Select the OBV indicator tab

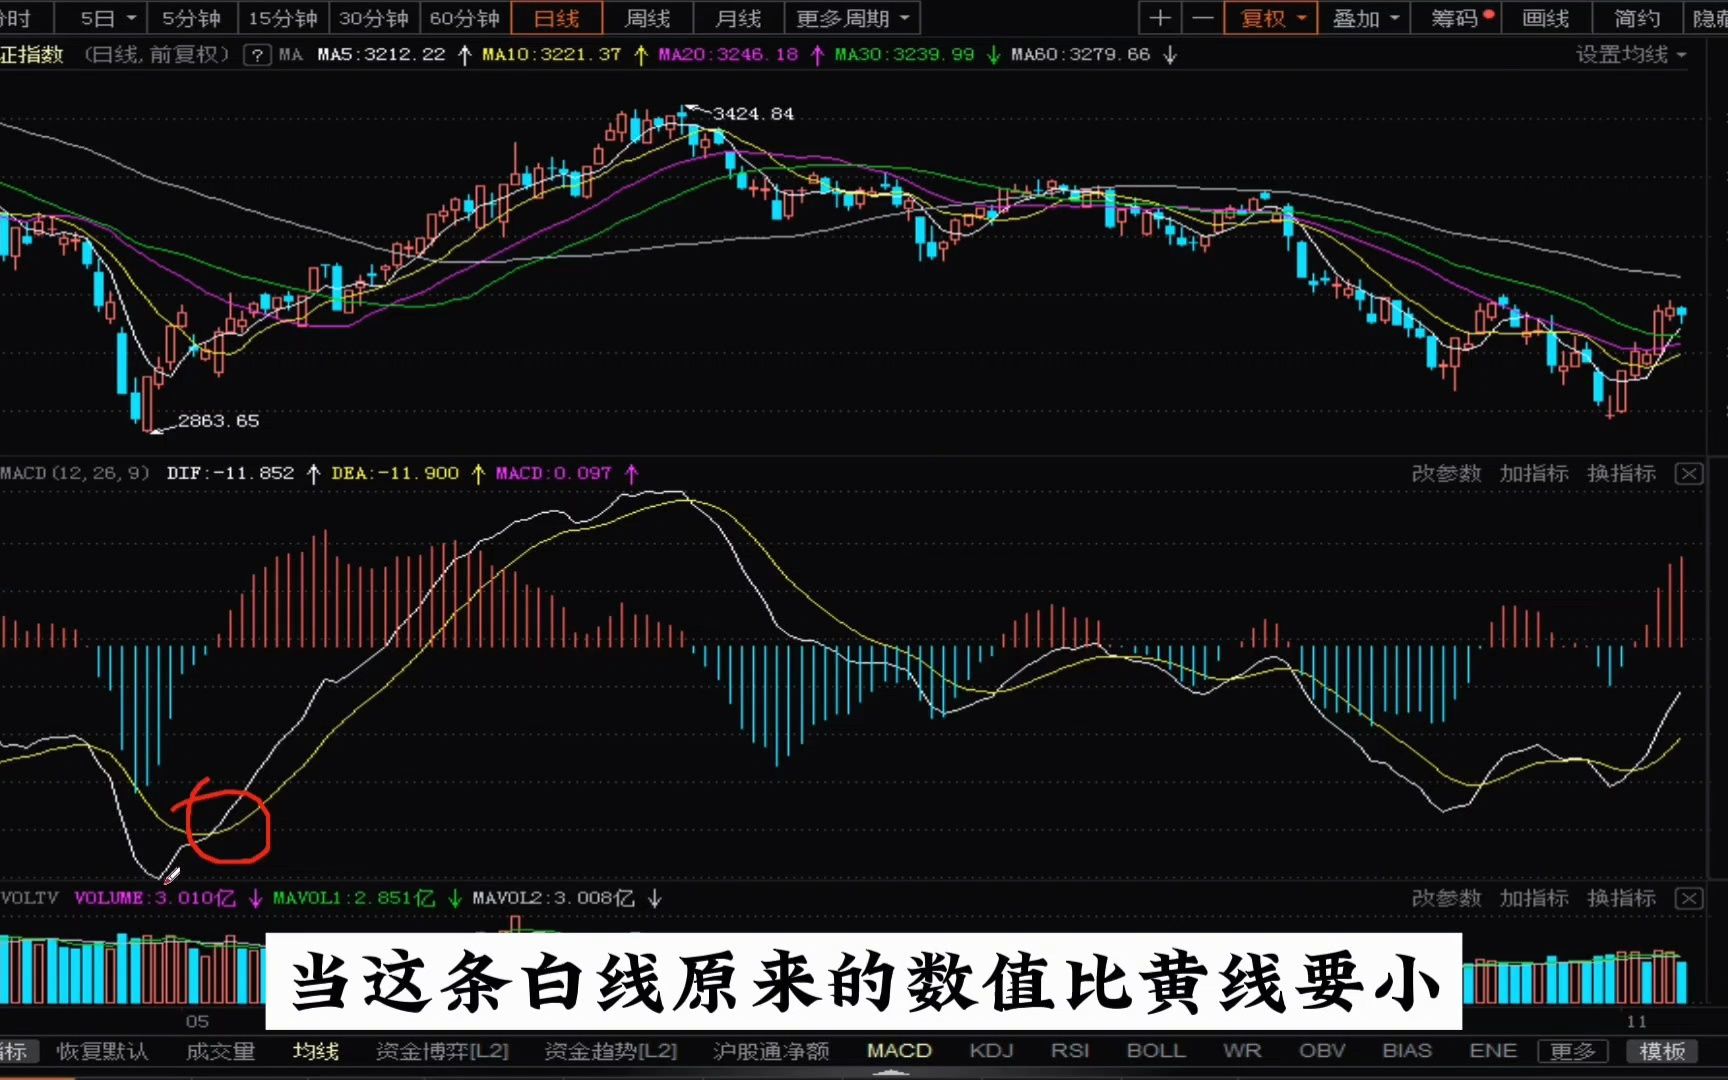pyautogui.click(x=1322, y=1051)
